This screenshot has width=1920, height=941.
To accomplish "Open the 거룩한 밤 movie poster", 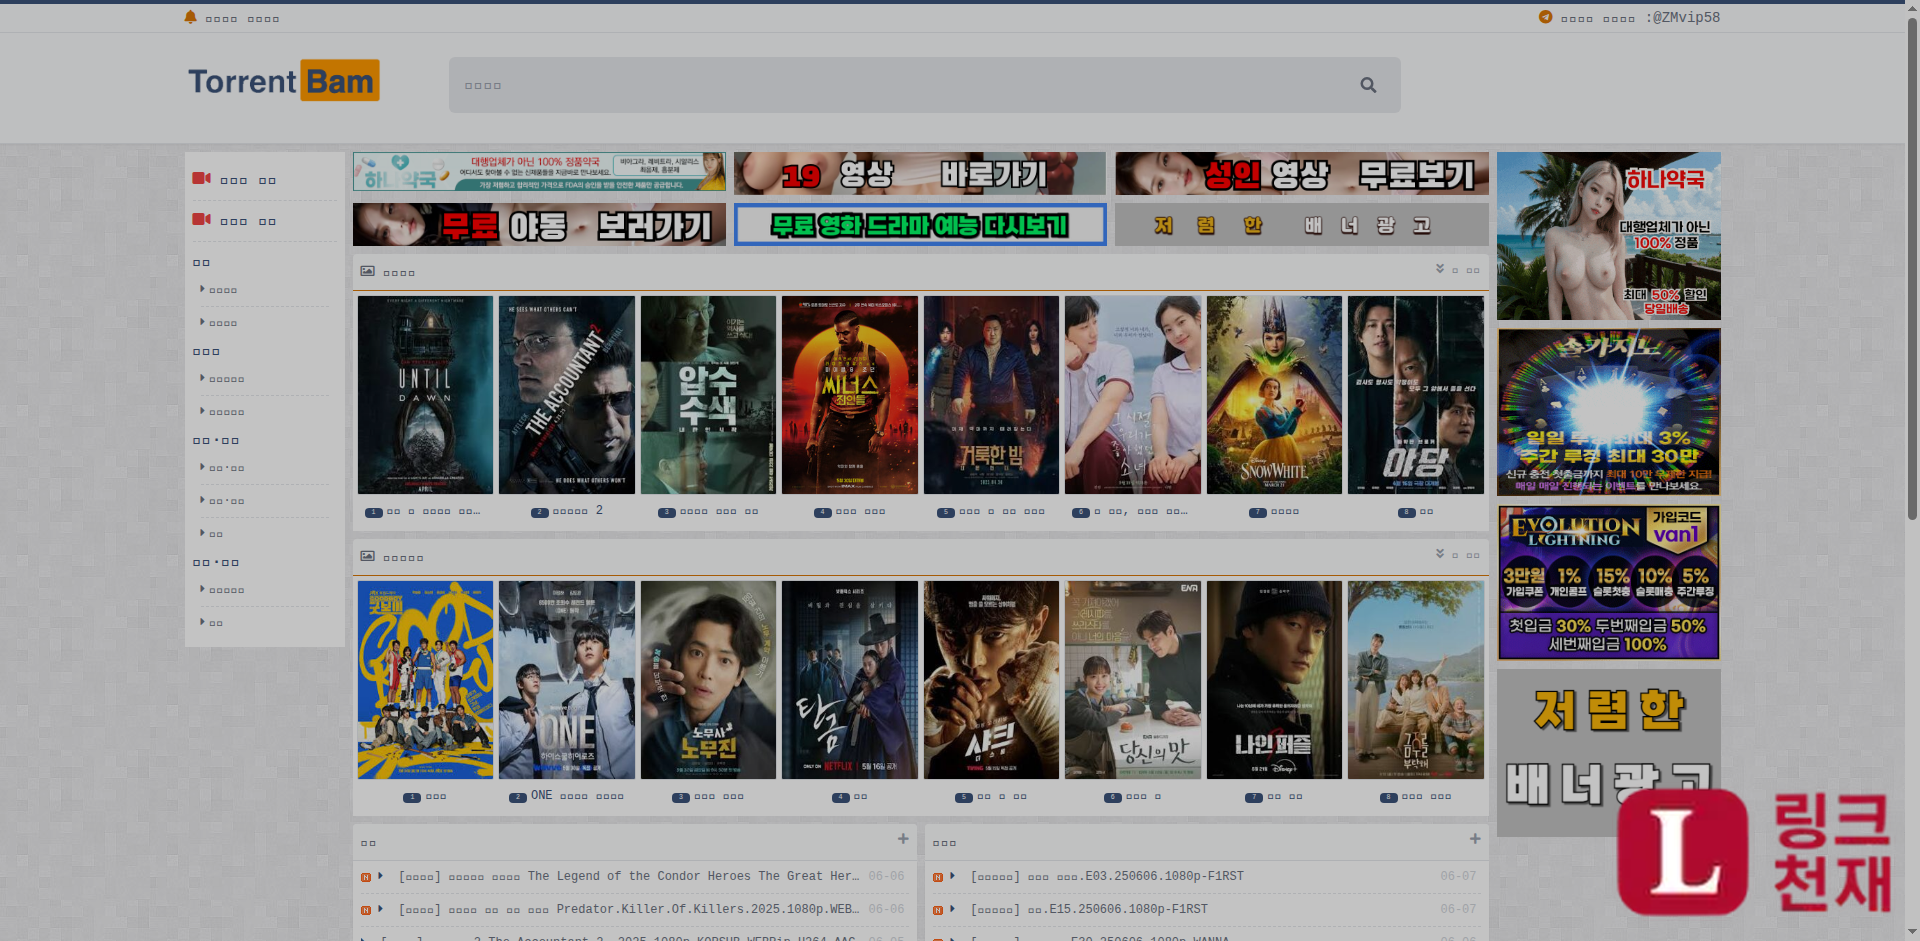I will pos(991,395).
